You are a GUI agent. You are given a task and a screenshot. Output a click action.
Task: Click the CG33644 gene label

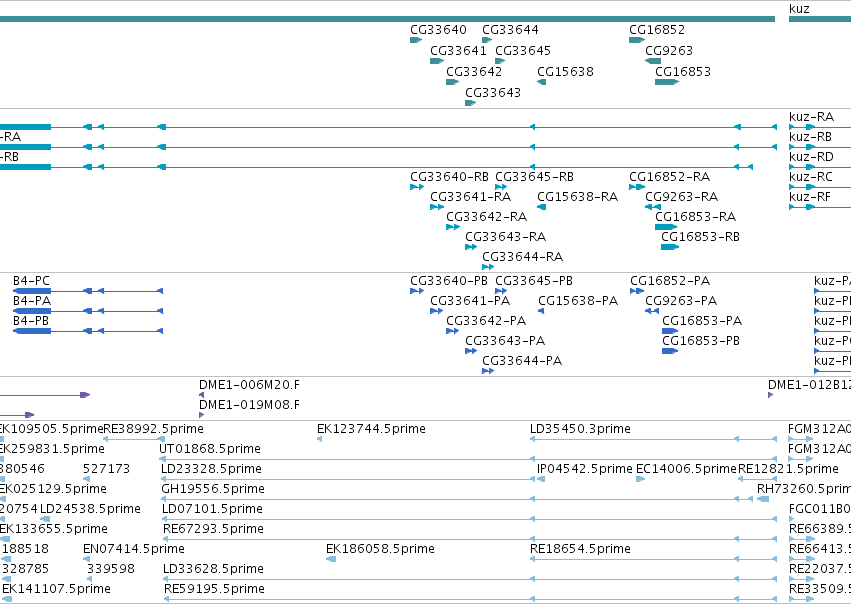click(x=510, y=30)
